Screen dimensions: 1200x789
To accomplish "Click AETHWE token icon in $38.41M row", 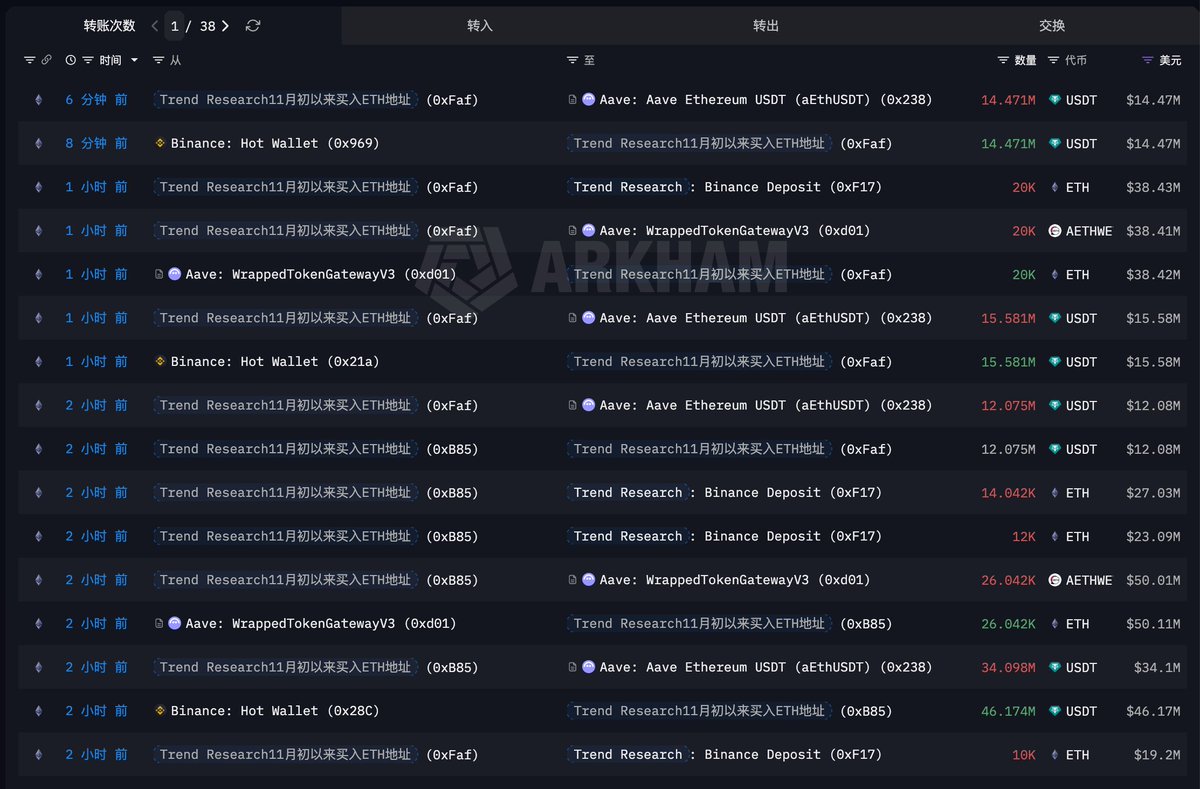I will pyautogui.click(x=1054, y=231).
